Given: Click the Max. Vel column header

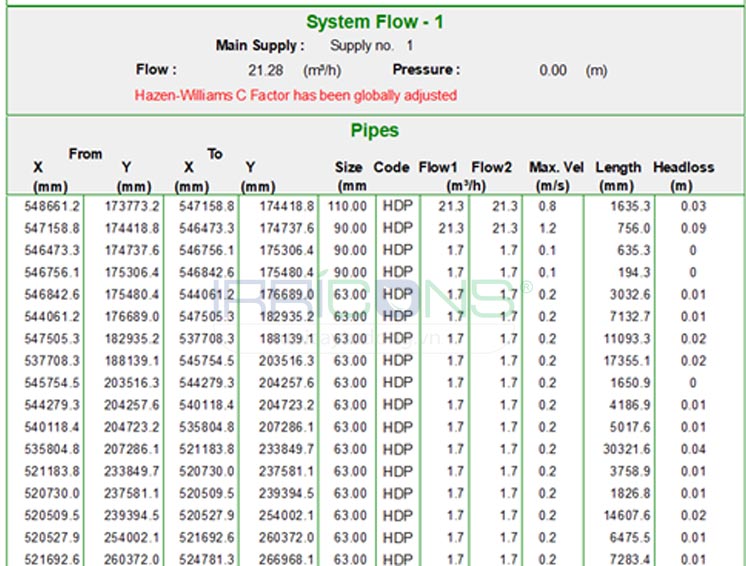Looking at the screenshot, I should pos(556,168).
